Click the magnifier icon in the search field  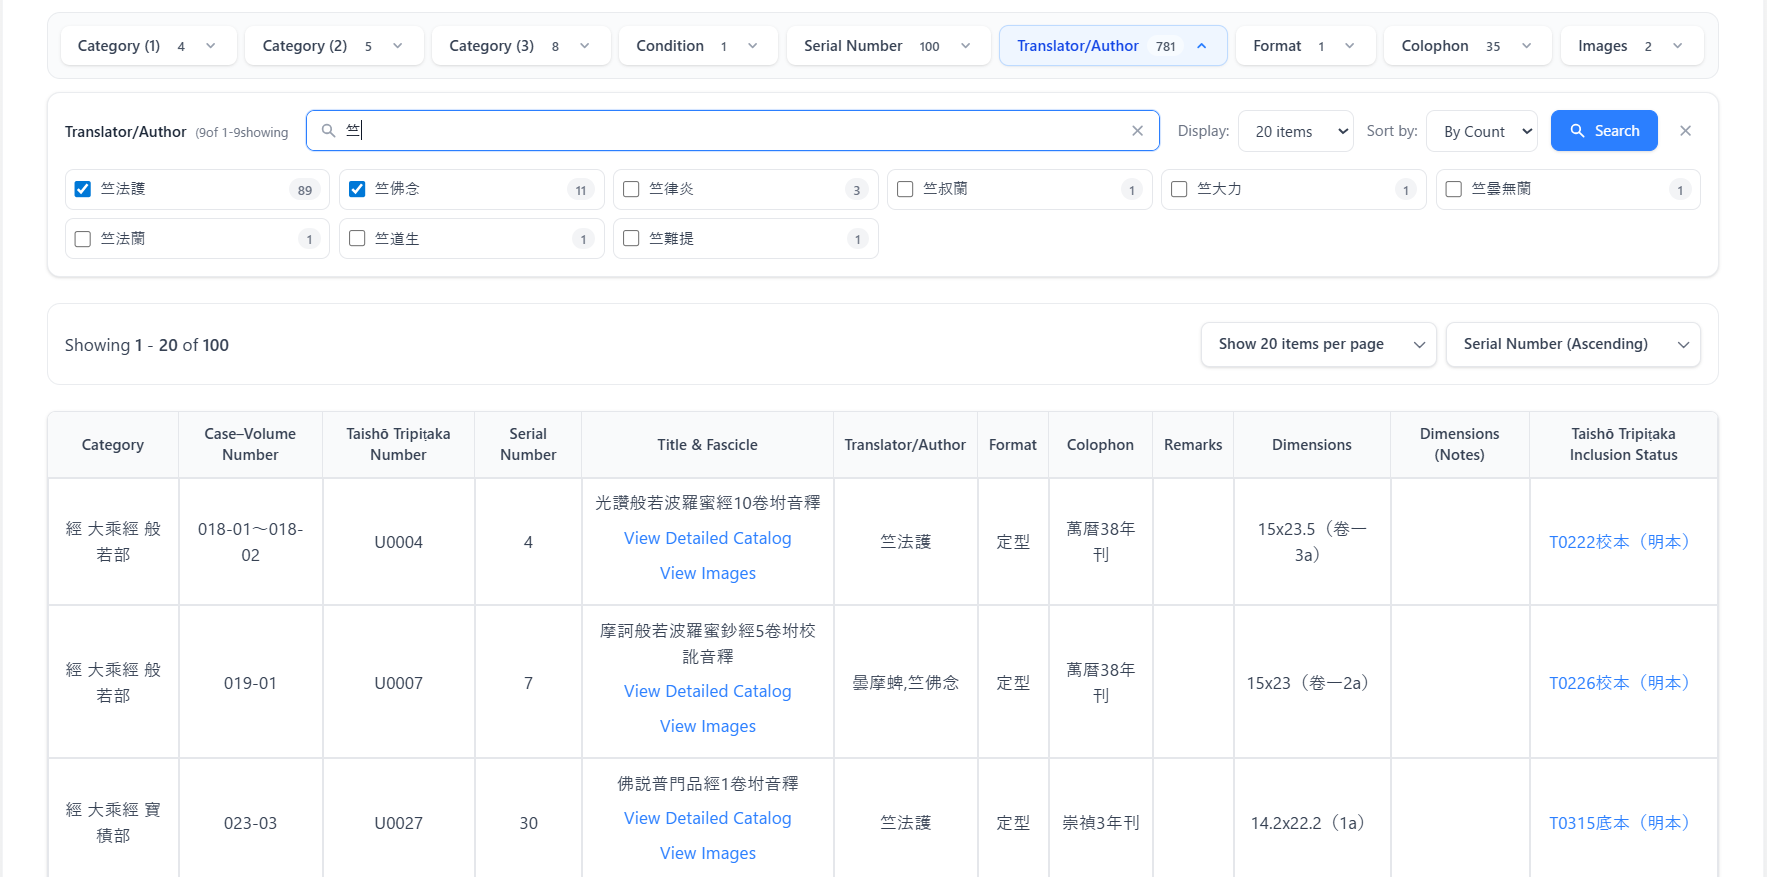(328, 131)
